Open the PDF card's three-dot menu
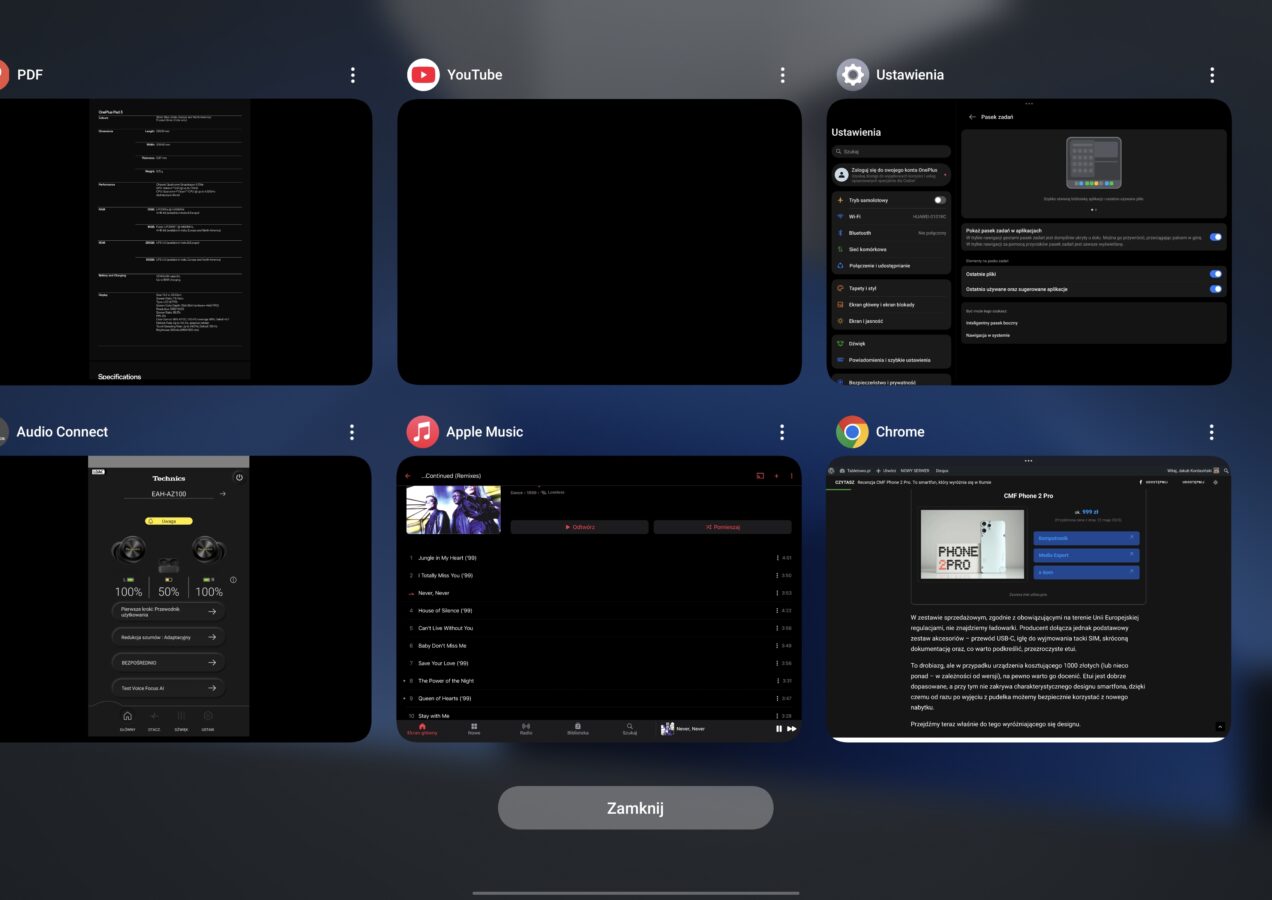The image size is (1272, 900). [x=353, y=75]
